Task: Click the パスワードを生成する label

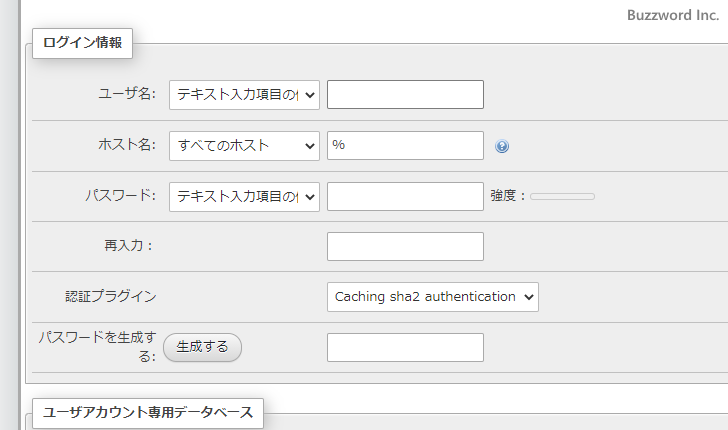Action: pos(98,346)
